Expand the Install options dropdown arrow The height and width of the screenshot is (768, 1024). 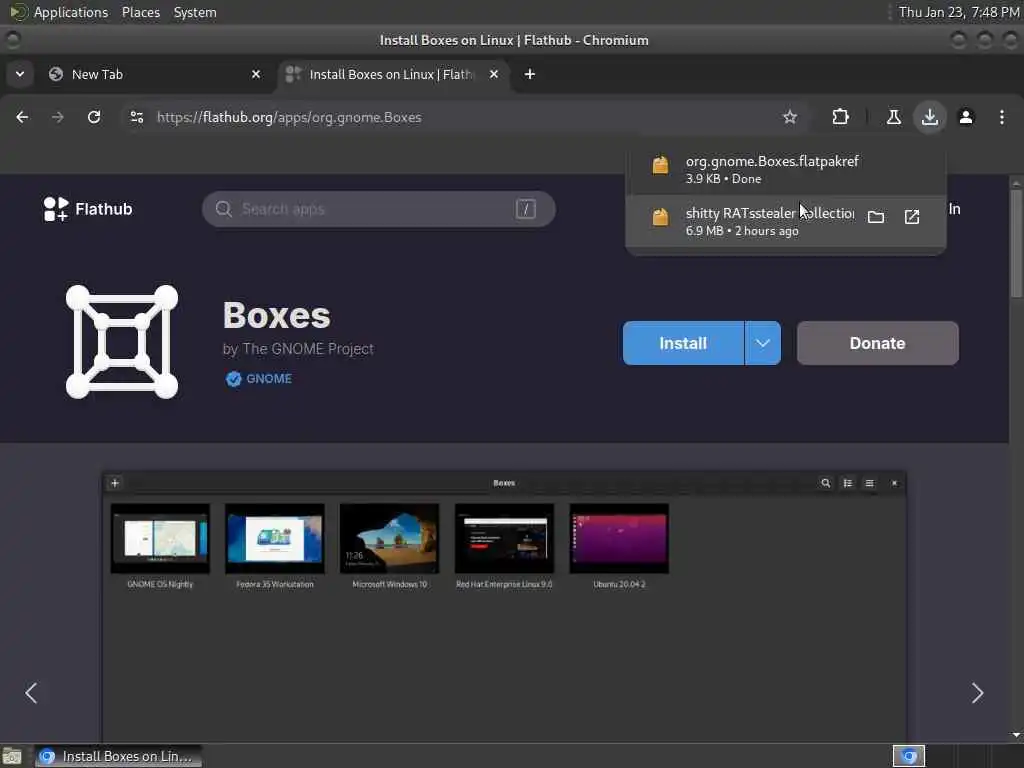(x=763, y=343)
